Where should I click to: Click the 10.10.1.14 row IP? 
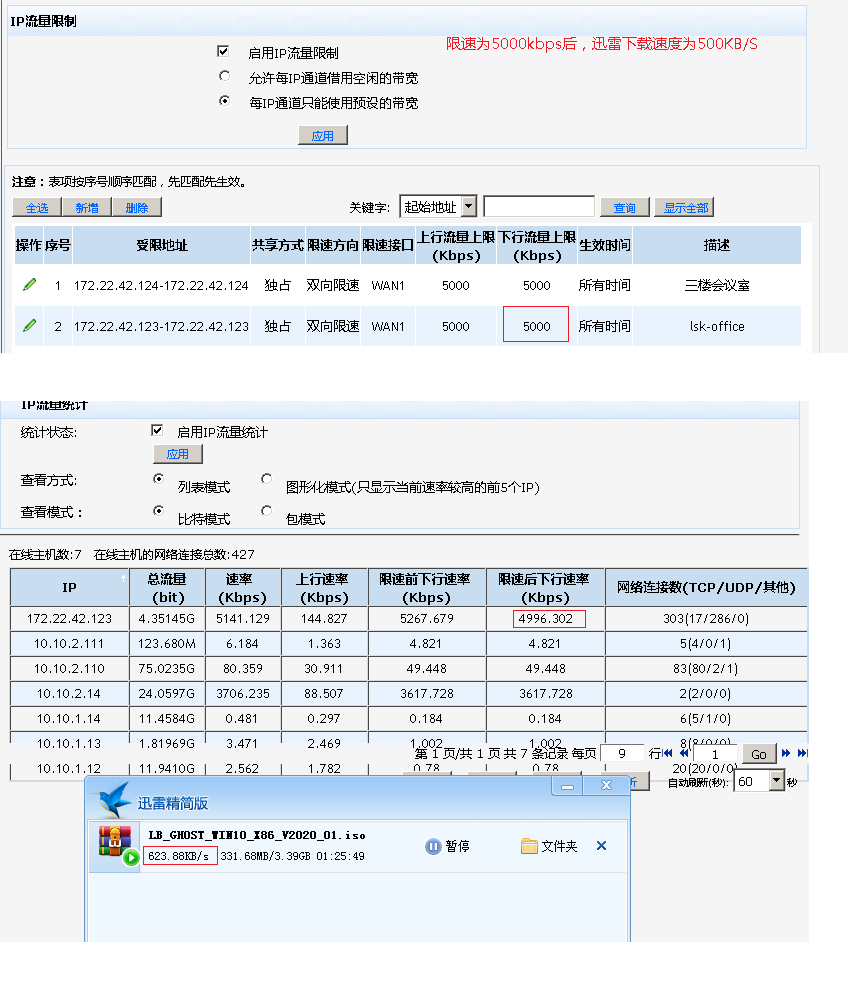(69, 718)
